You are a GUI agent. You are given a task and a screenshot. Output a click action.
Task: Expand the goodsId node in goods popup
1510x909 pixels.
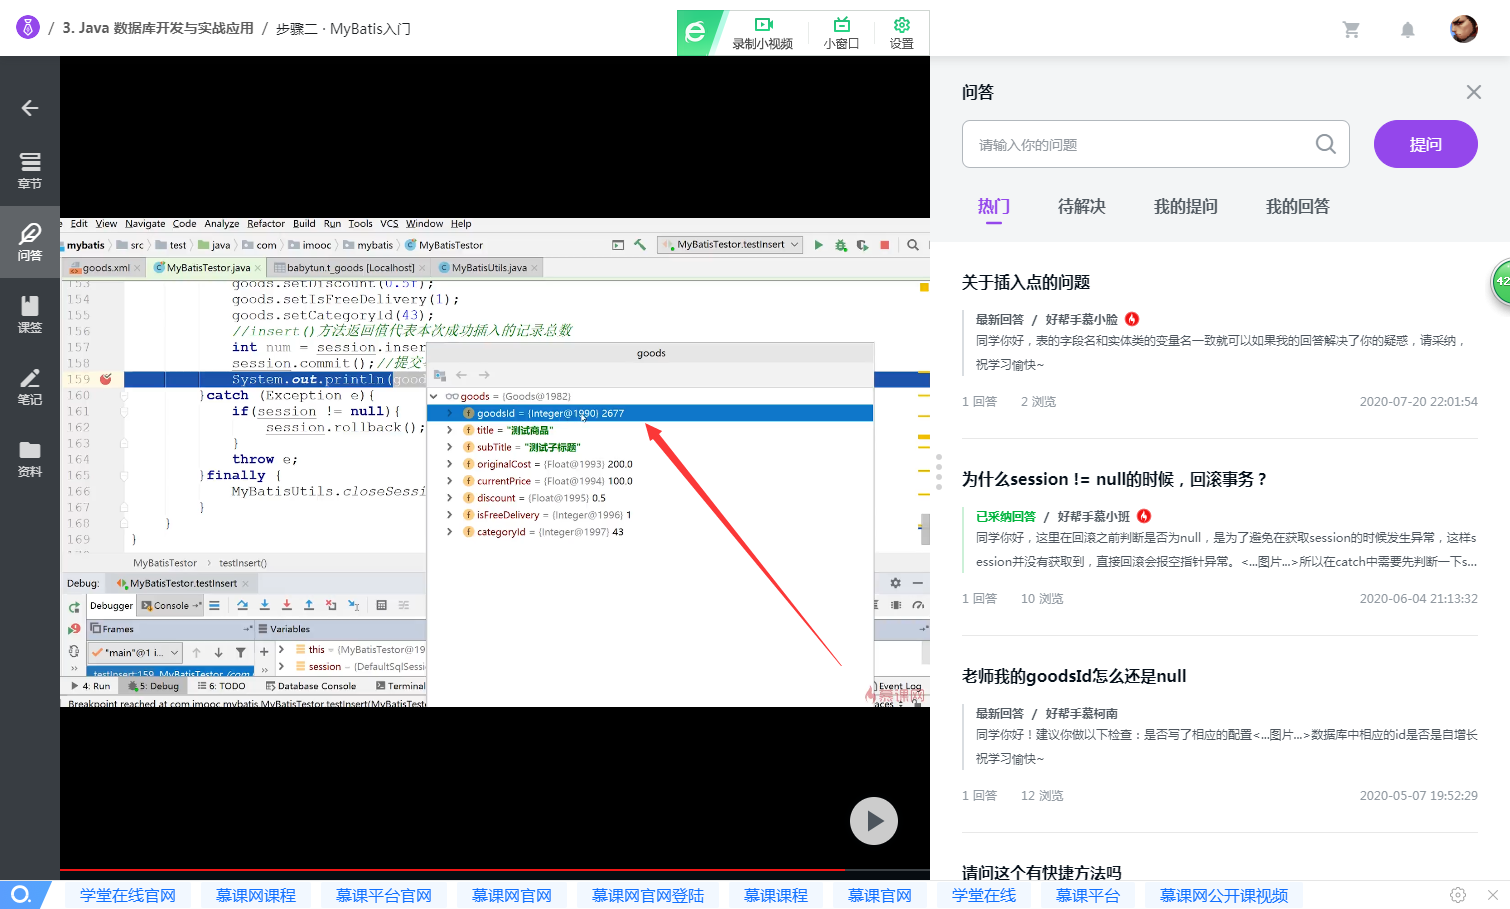[450, 413]
